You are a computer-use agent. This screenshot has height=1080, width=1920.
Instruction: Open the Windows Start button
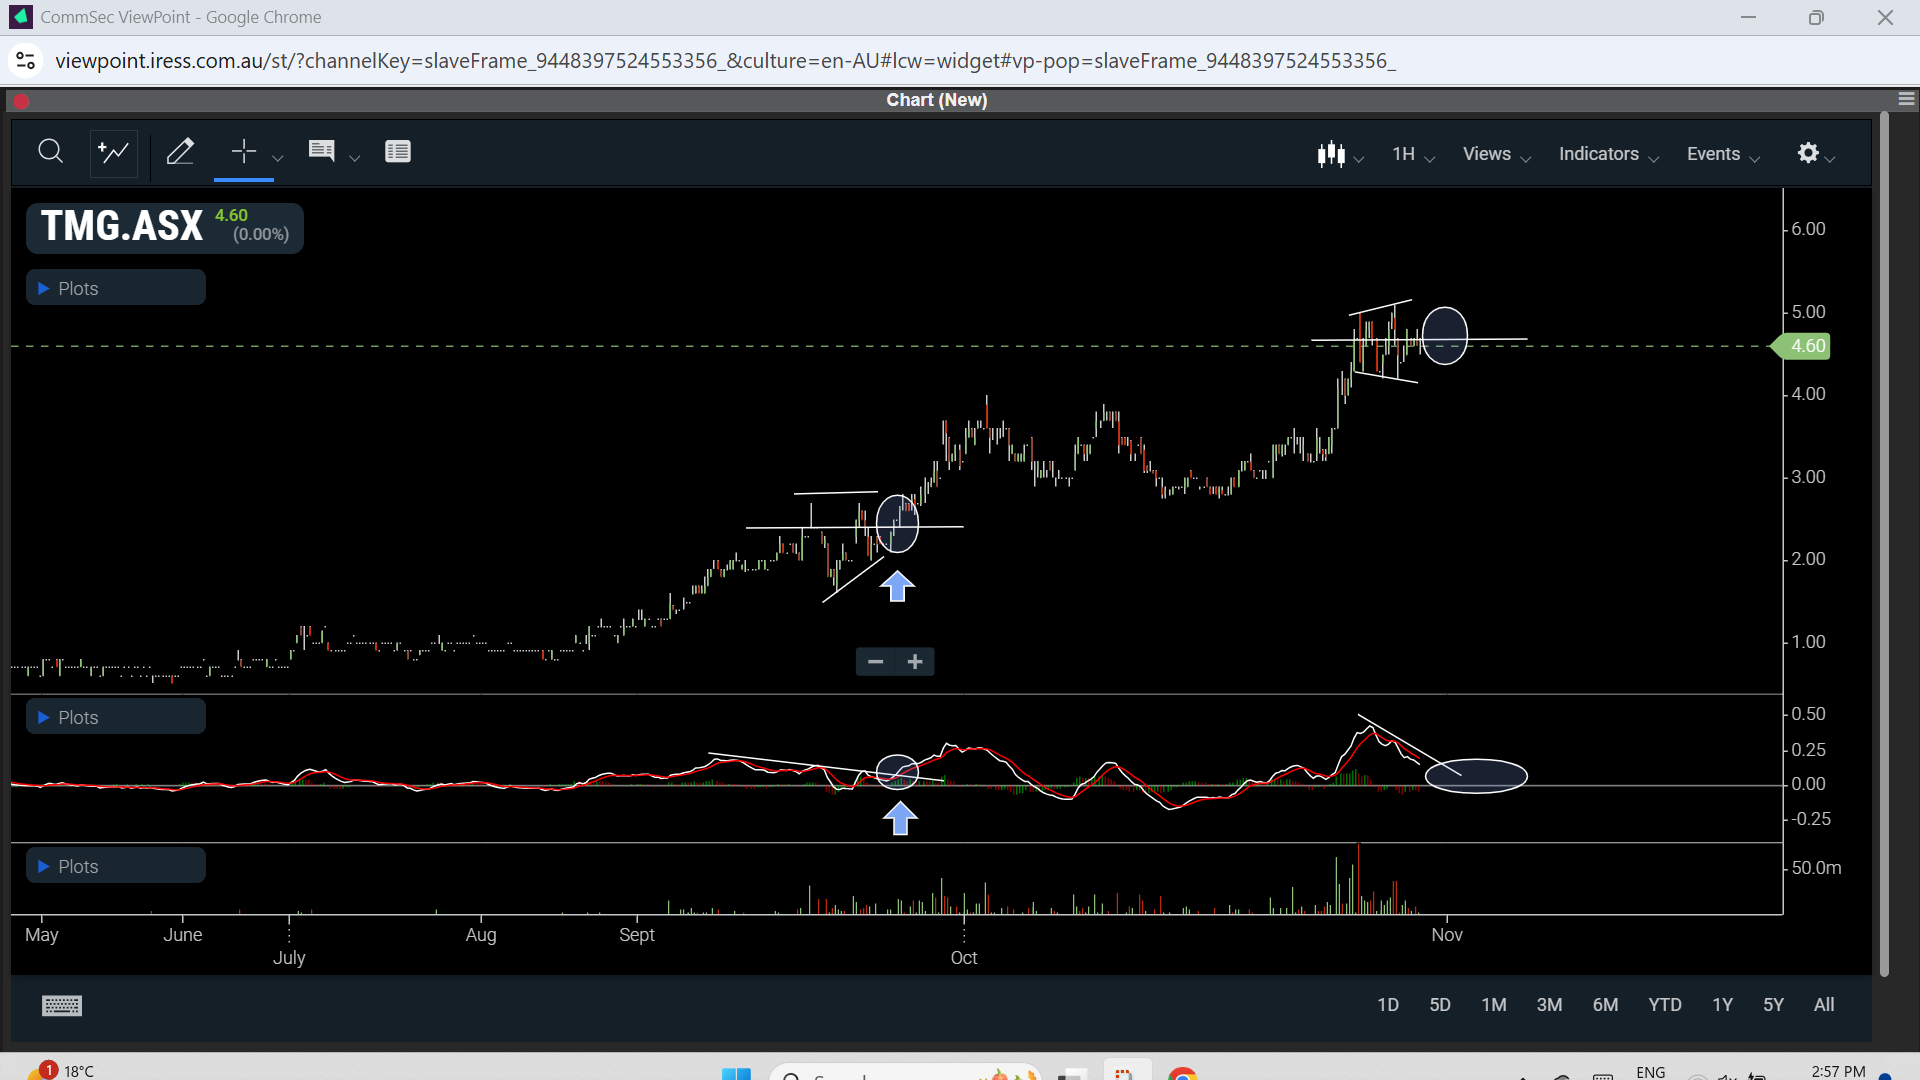tap(736, 1073)
